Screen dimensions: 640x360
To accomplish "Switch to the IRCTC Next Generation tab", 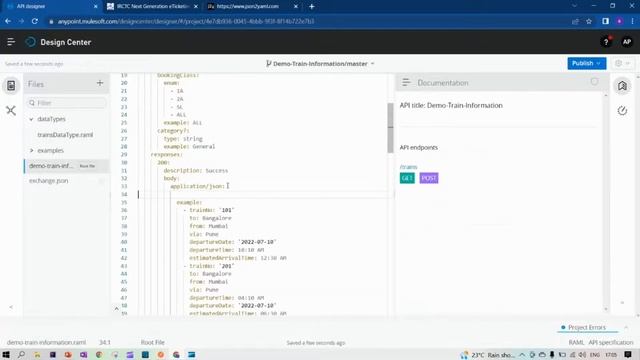I will click(152, 7).
